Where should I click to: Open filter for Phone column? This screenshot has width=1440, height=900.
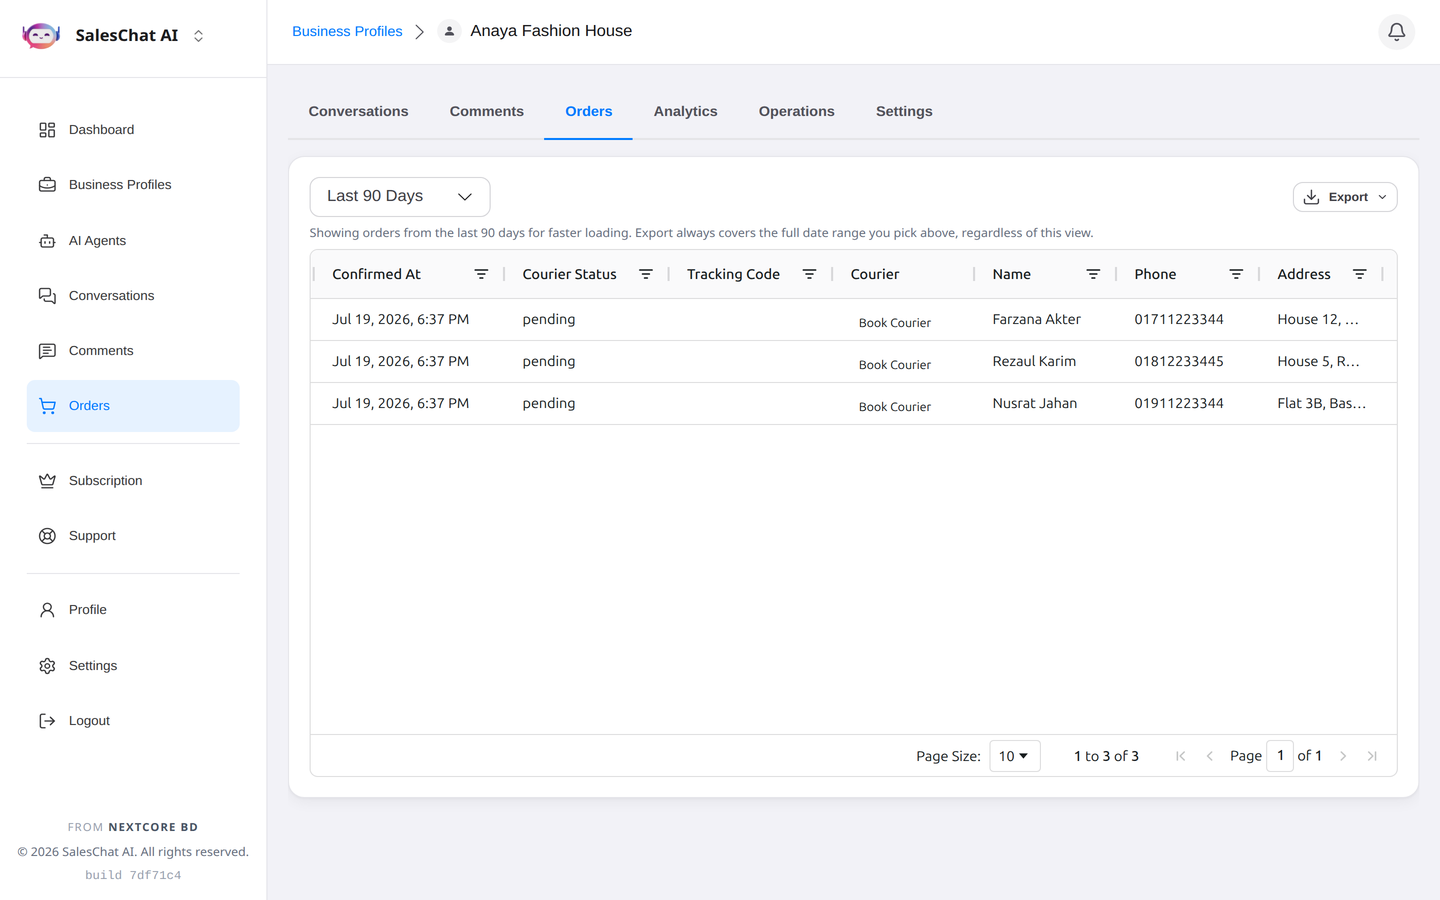click(1236, 274)
